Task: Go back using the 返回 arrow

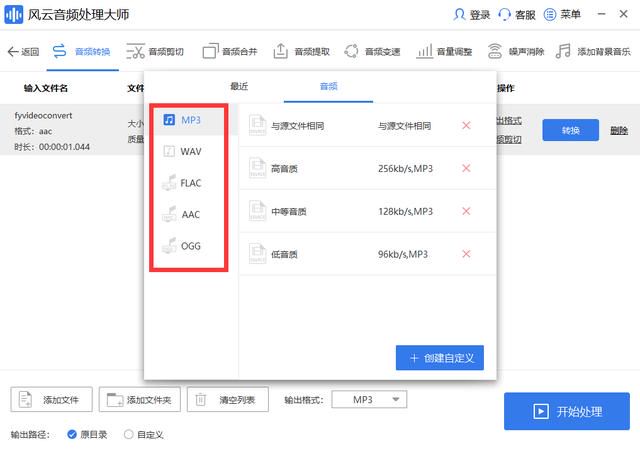Action: pyautogui.click(x=23, y=51)
